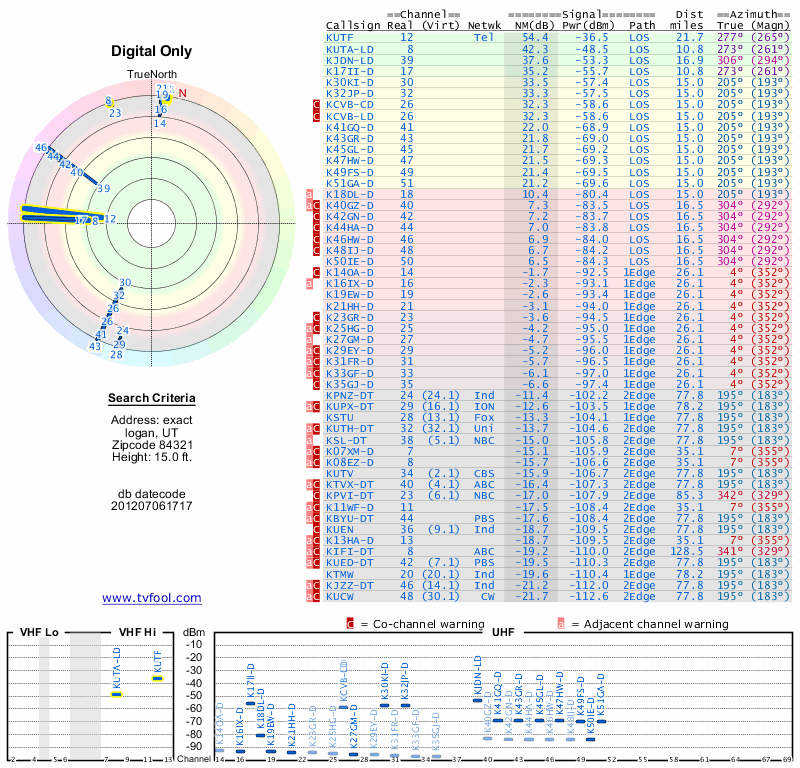
Task: Select the KJZZ-DT callsign
Action: coord(350,585)
